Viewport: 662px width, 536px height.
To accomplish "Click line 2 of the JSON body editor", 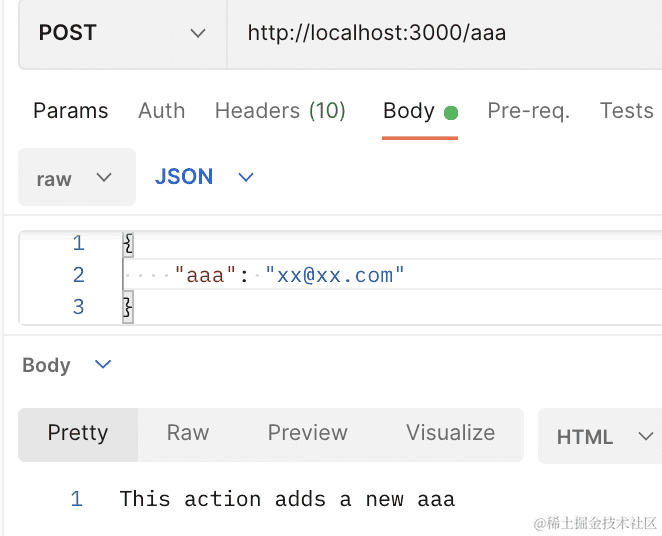I will (x=290, y=275).
